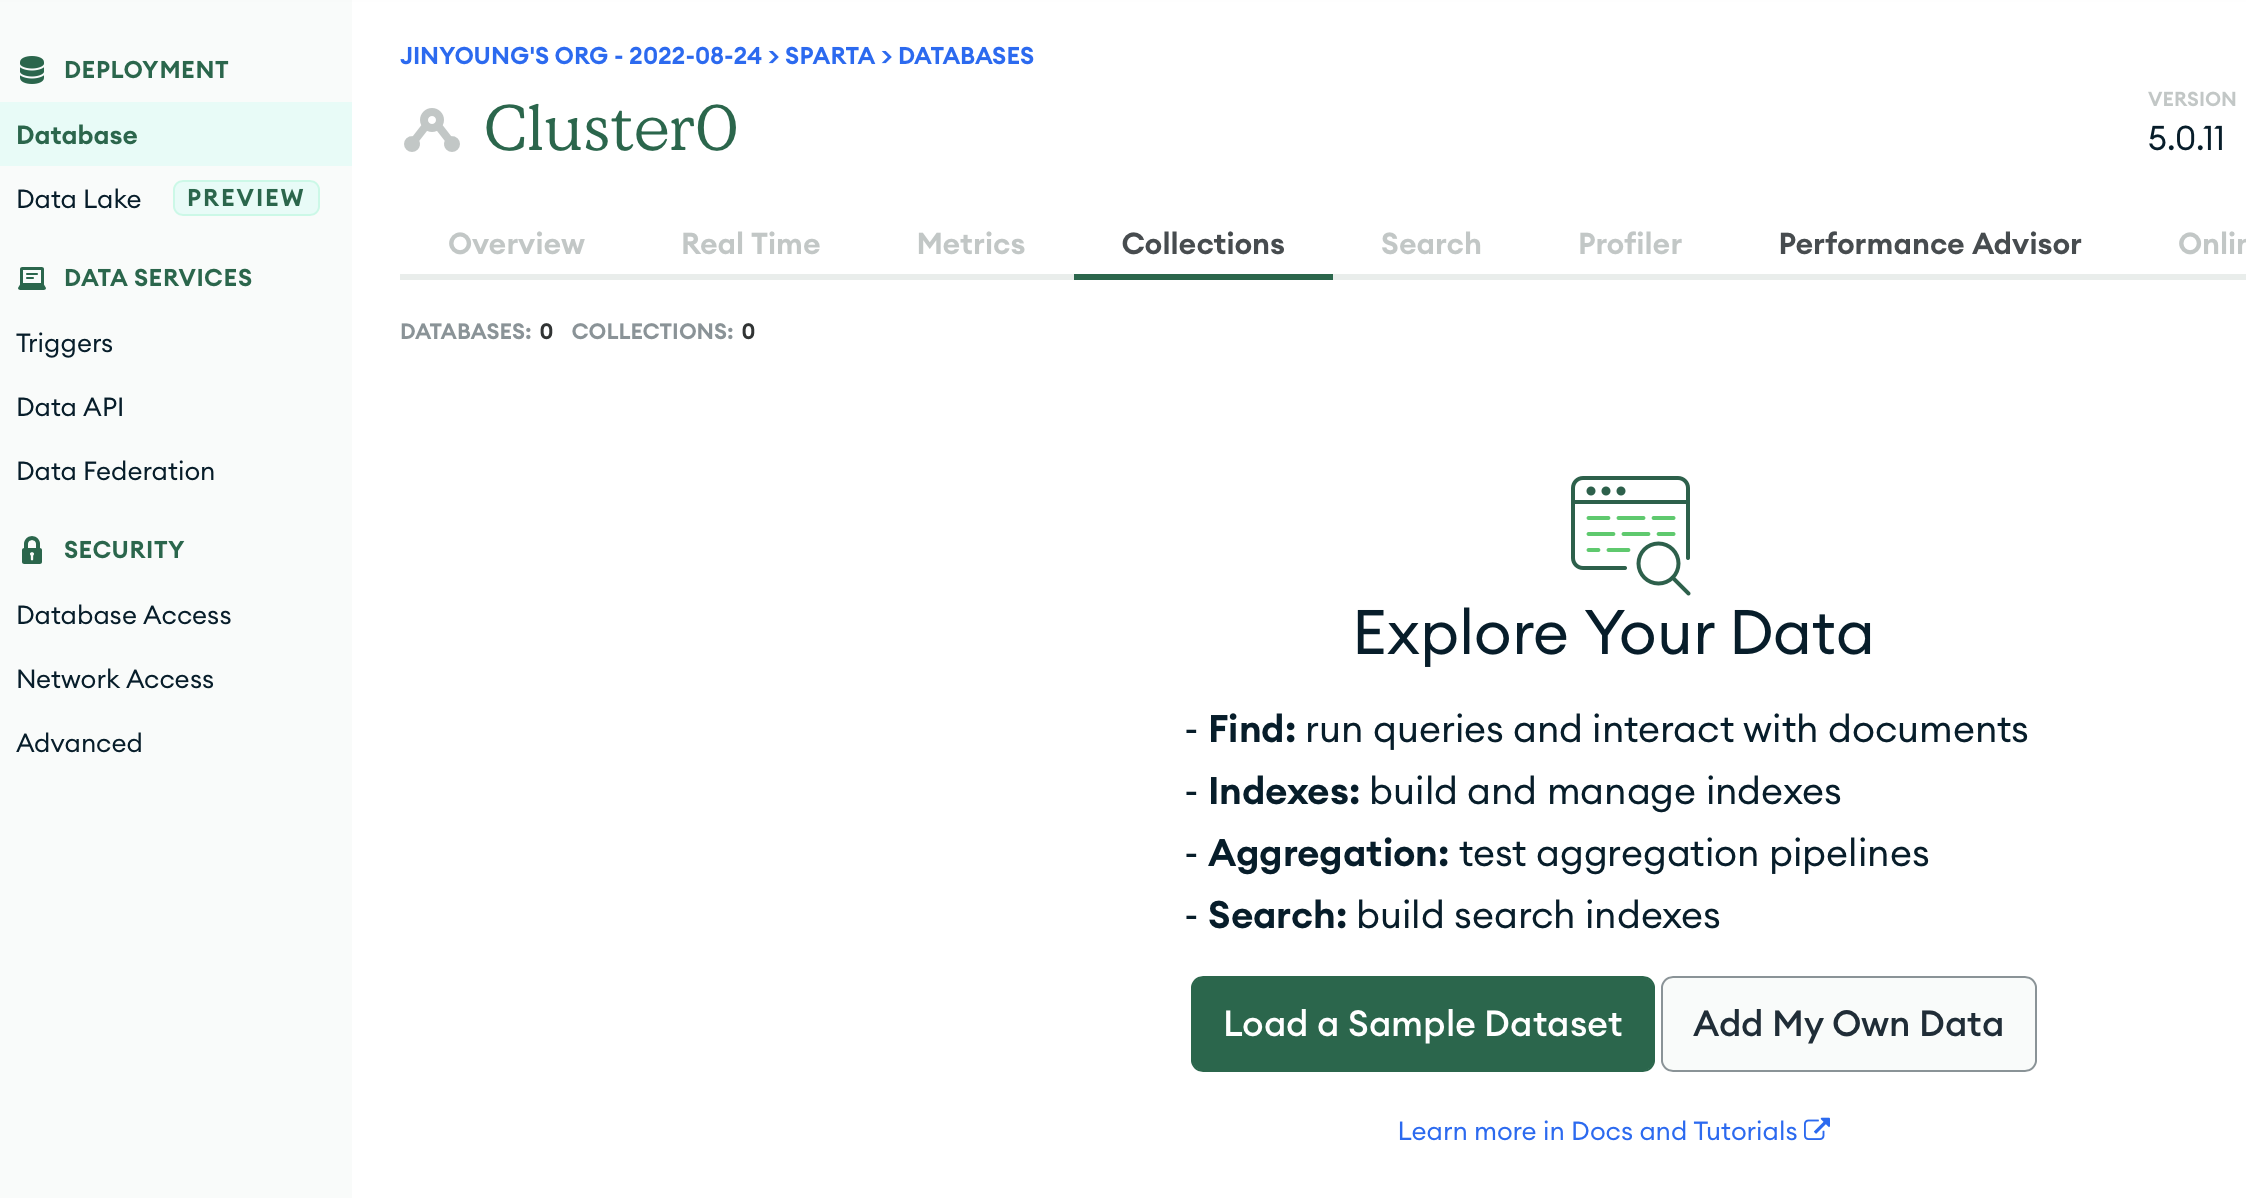Click the Search: build search indexes line
The width and height of the screenshot is (2246, 1198).
1452,915
